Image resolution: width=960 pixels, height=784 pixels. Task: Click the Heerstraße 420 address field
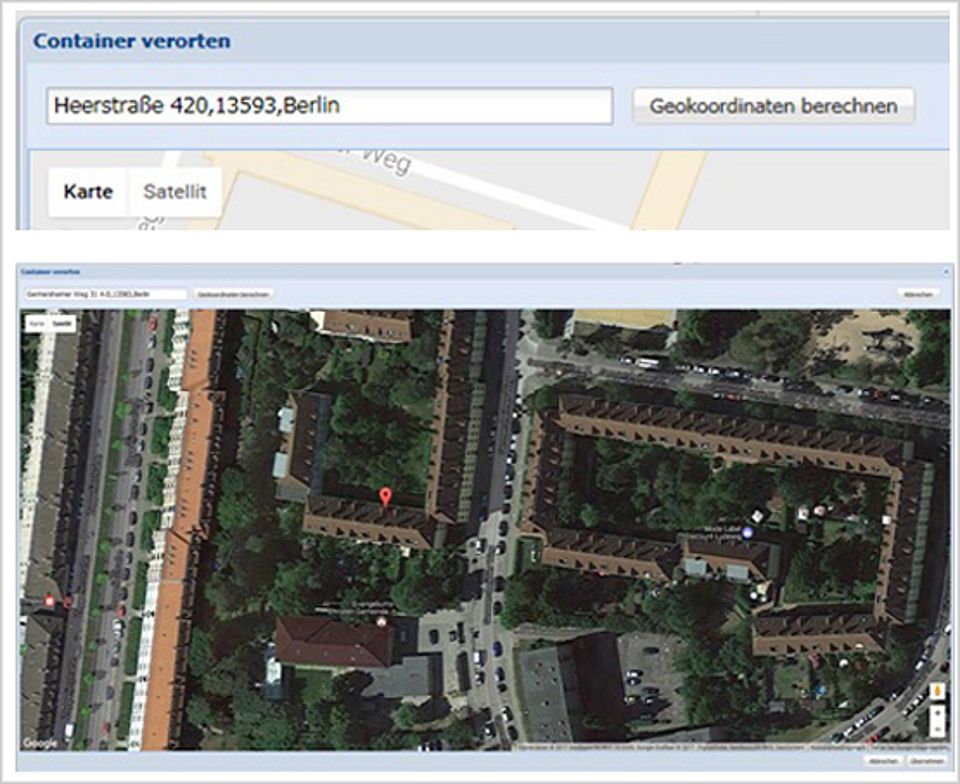329,106
